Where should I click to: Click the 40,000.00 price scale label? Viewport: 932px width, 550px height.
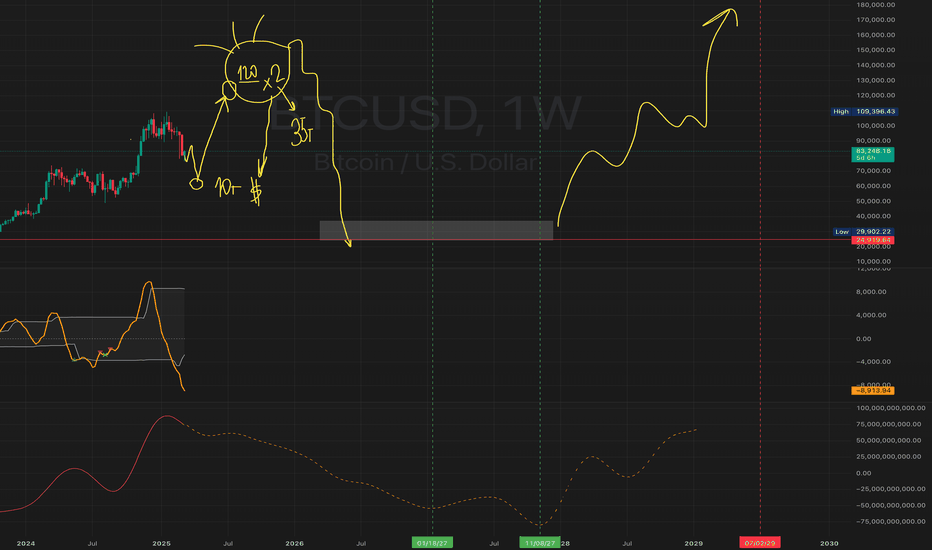(874, 216)
